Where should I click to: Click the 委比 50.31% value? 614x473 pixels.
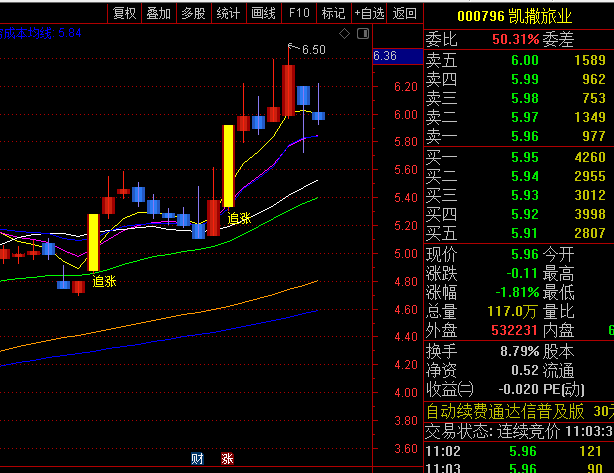click(516, 39)
